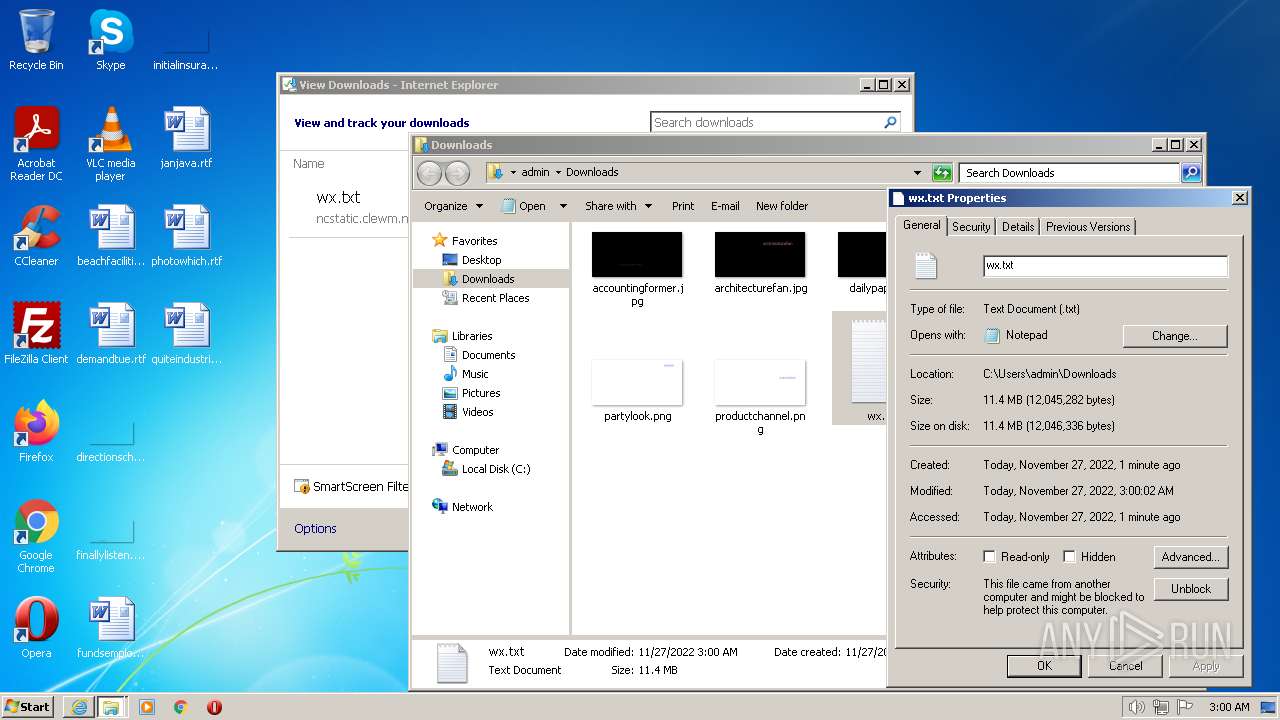
Task: Click E-mail in Explorer toolbar
Action: (x=725, y=206)
